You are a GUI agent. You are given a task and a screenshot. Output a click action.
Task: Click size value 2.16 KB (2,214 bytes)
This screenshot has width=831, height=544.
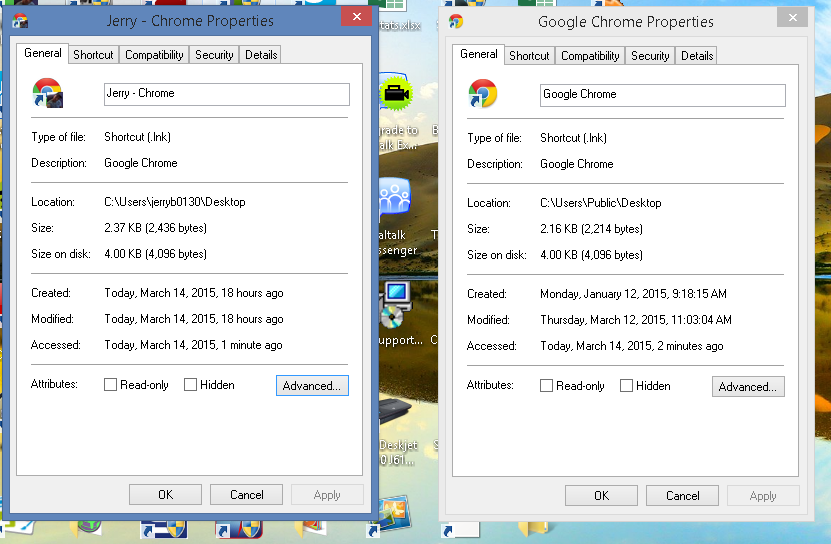pos(591,229)
